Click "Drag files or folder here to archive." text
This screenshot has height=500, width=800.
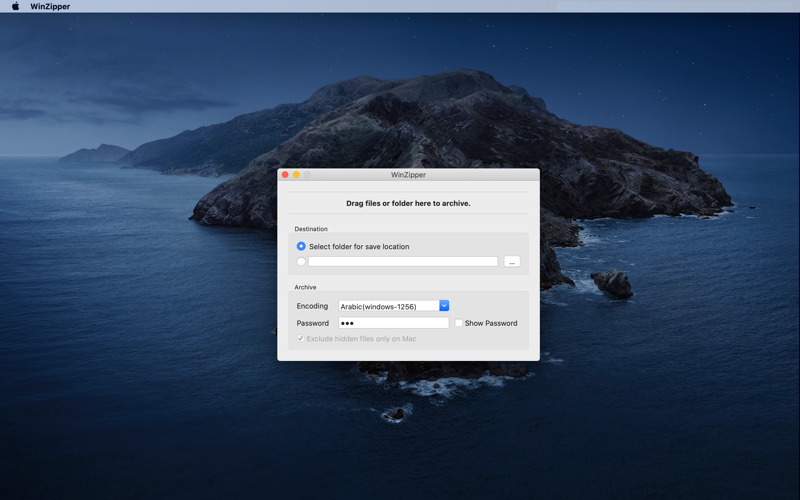pyautogui.click(x=408, y=203)
